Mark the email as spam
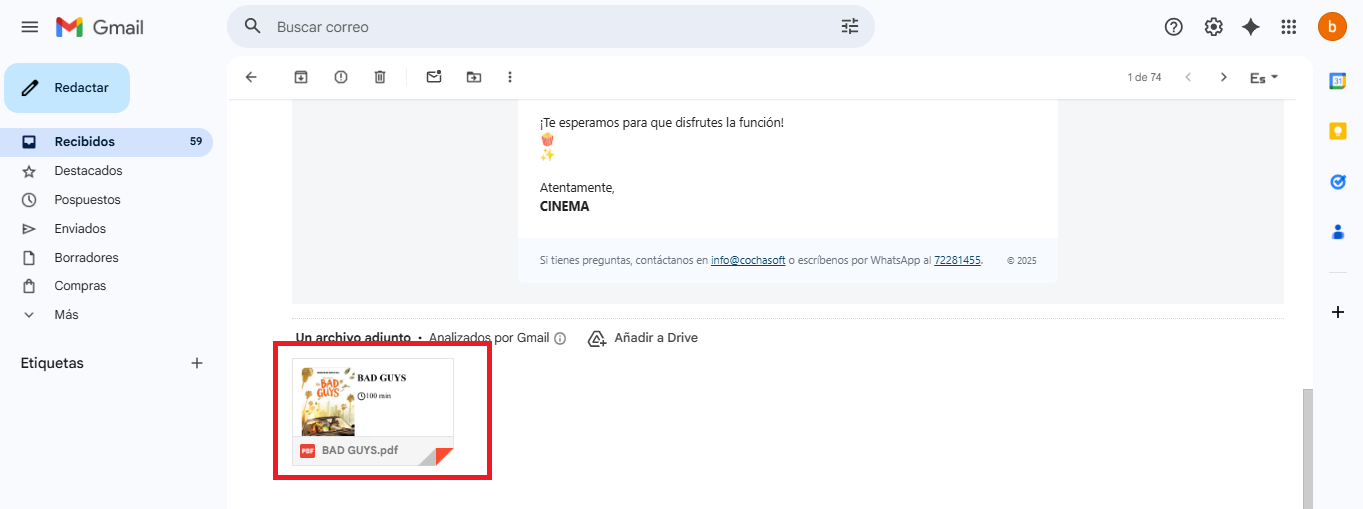 coord(341,77)
